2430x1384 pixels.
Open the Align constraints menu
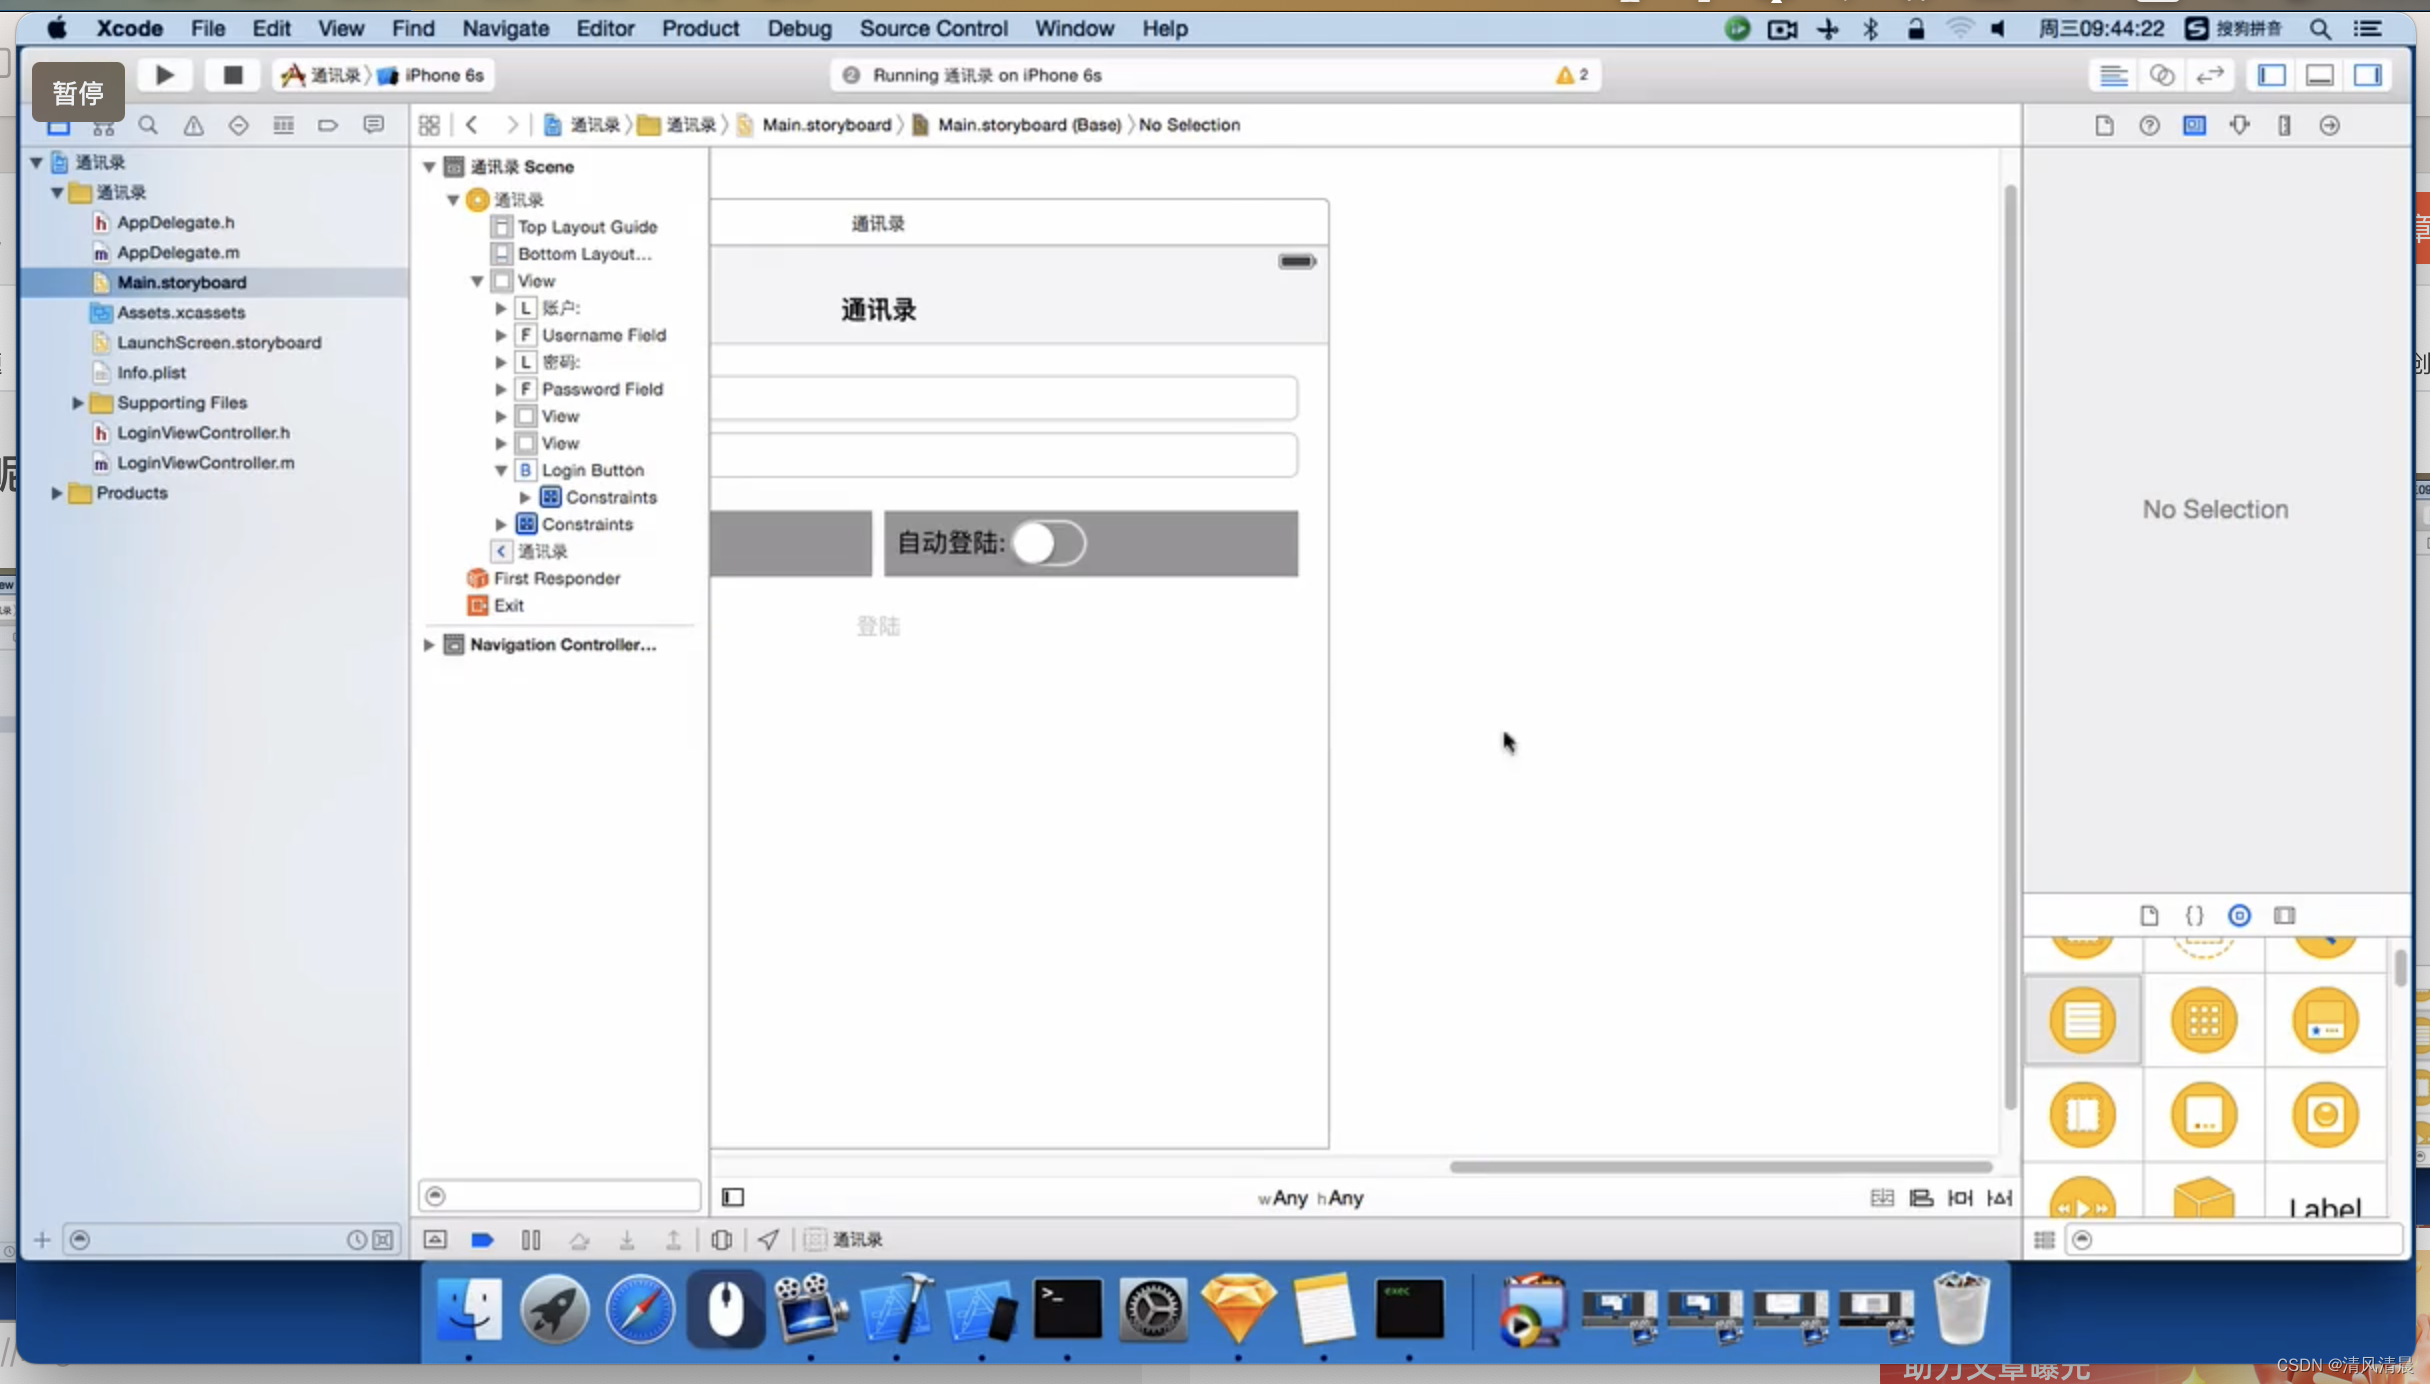pos(1921,1197)
